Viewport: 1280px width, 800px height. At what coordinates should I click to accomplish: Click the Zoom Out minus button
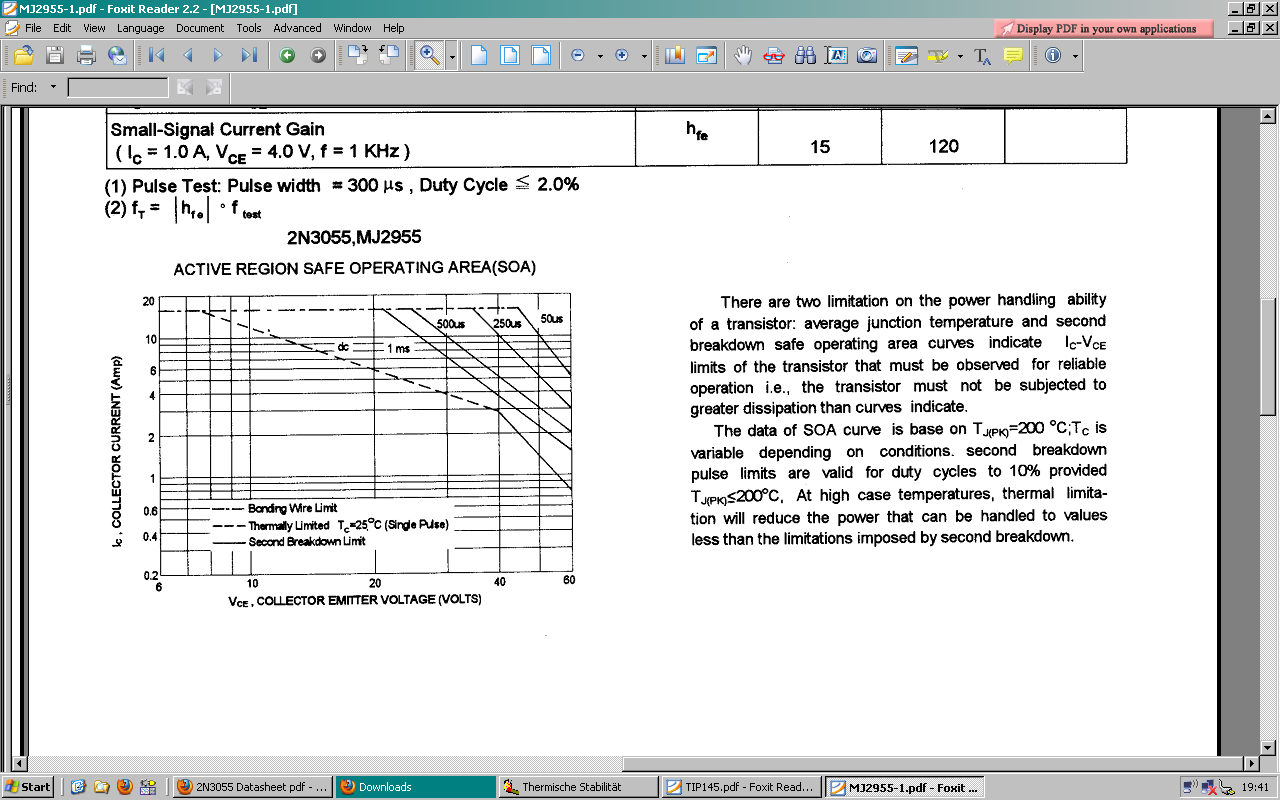pos(578,55)
